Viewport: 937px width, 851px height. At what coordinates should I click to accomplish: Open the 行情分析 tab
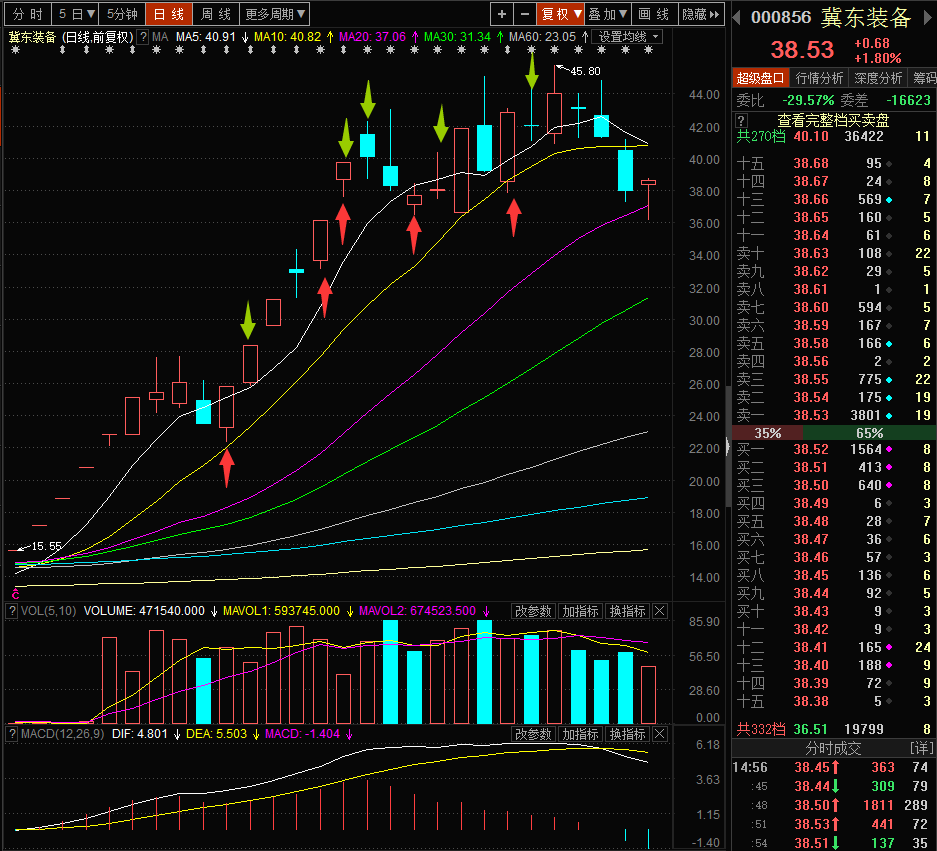(x=819, y=78)
